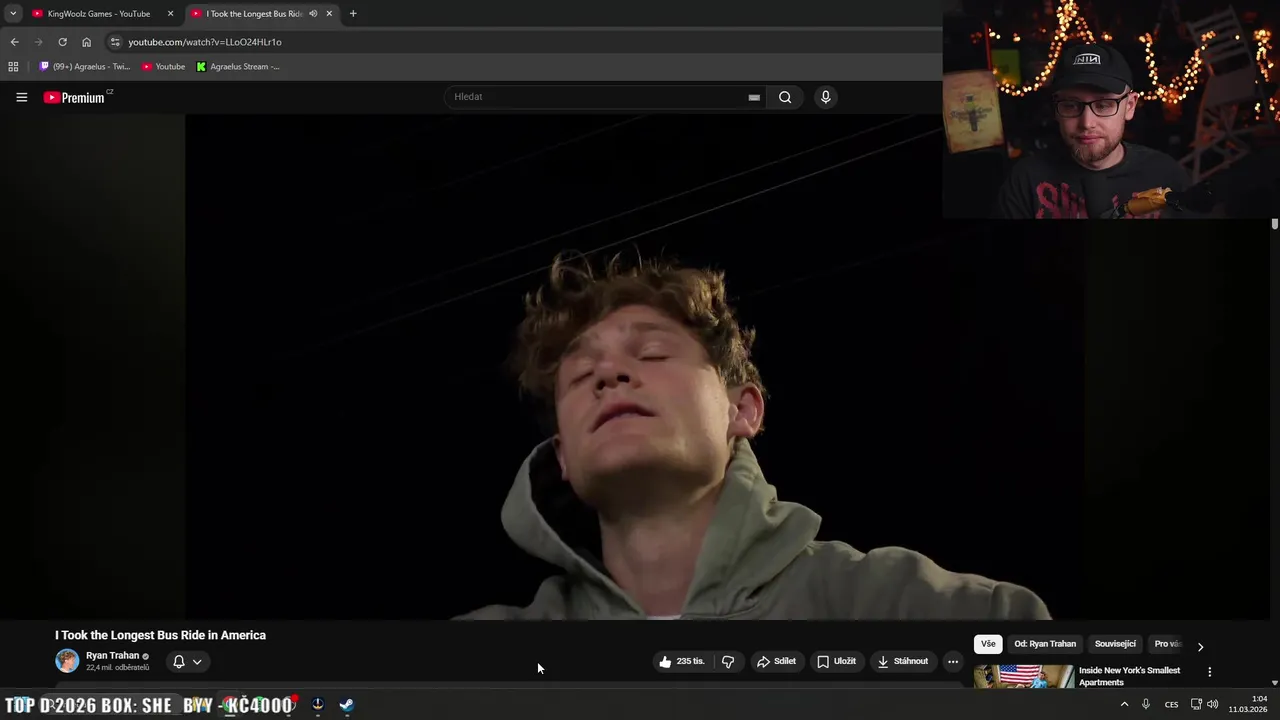Select the Od: Ryan Trahan chip
The width and height of the screenshot is (1280, 720).
click(x=1045, y=644)
